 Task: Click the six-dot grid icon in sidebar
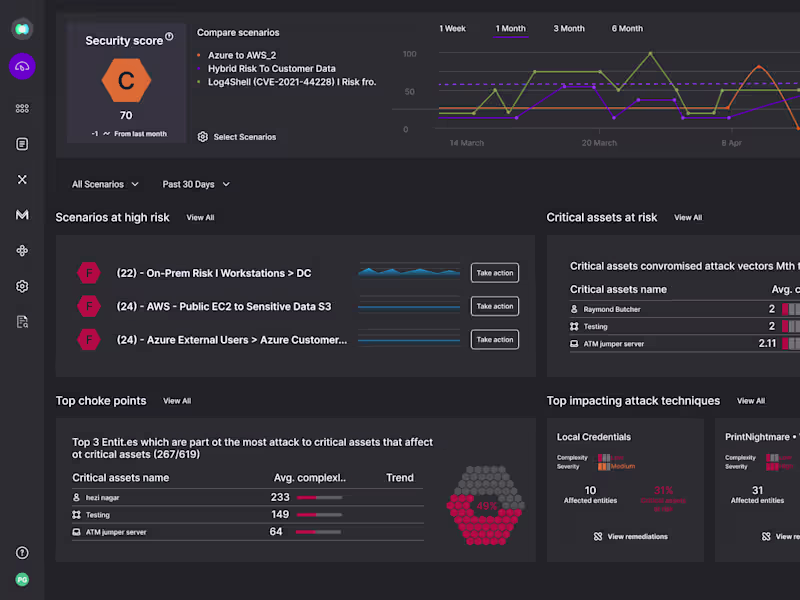[22, 108]
